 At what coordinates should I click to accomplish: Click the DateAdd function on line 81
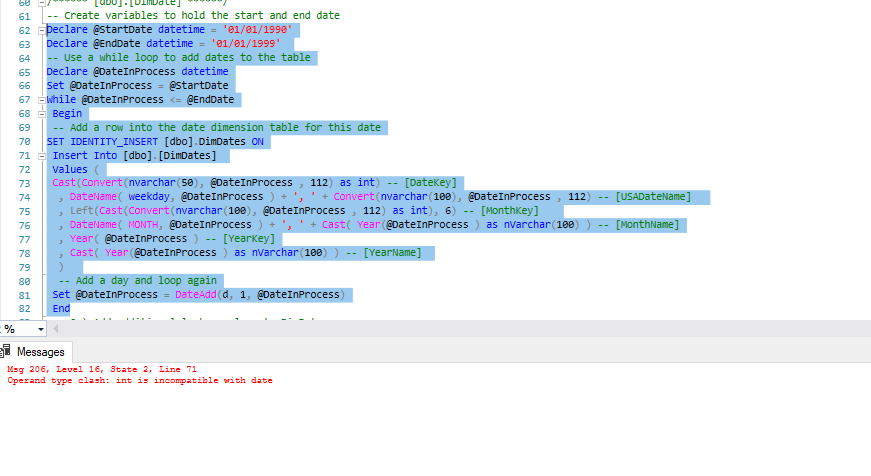[196, 295]
